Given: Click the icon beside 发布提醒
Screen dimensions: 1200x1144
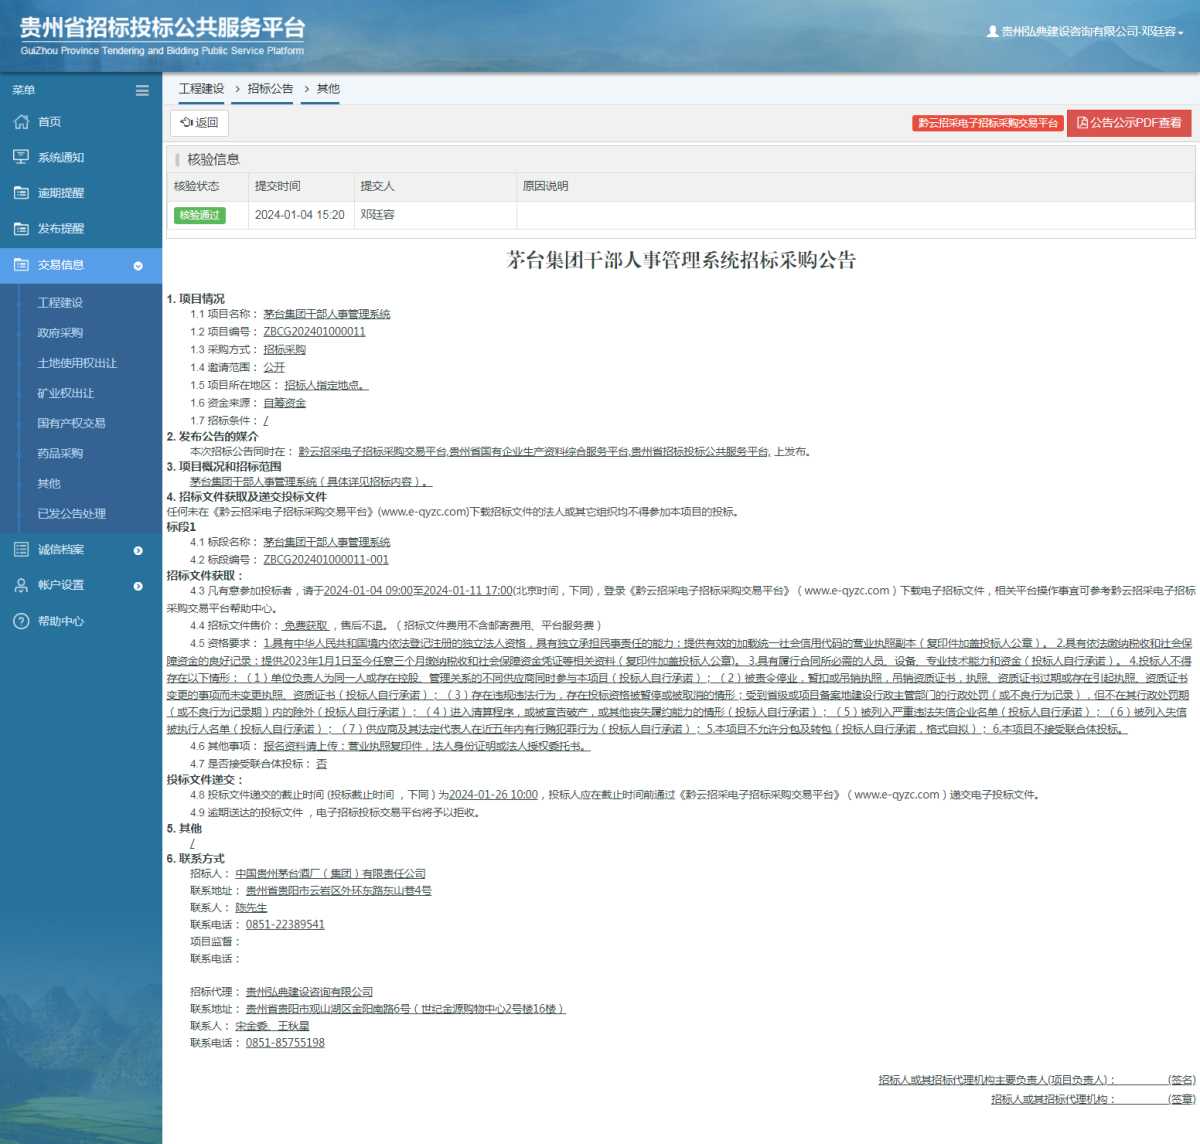Looking at the screenshot, I should coord(21,229).
